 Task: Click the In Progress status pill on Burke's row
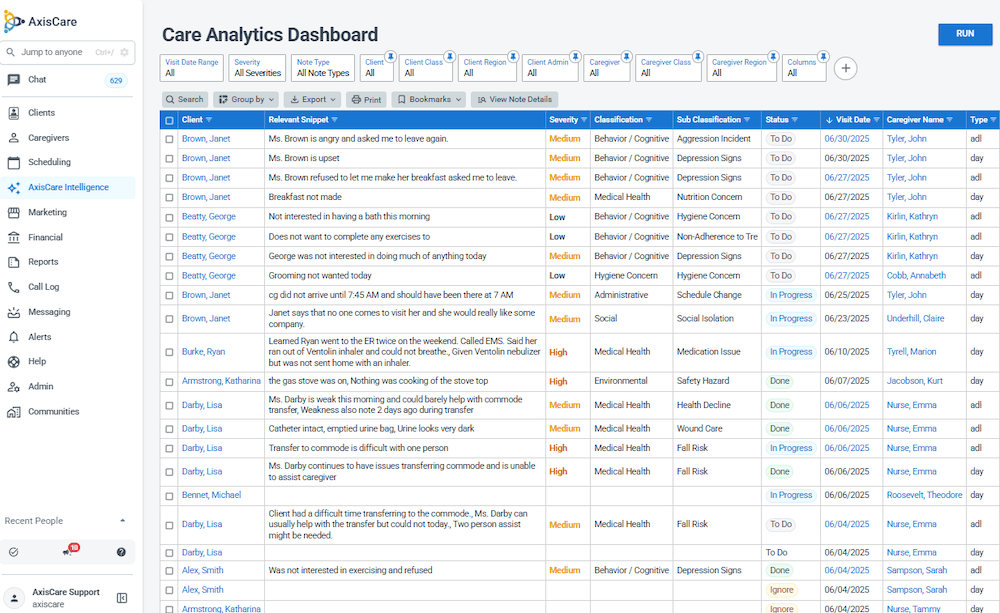click(x=791, y=351)
